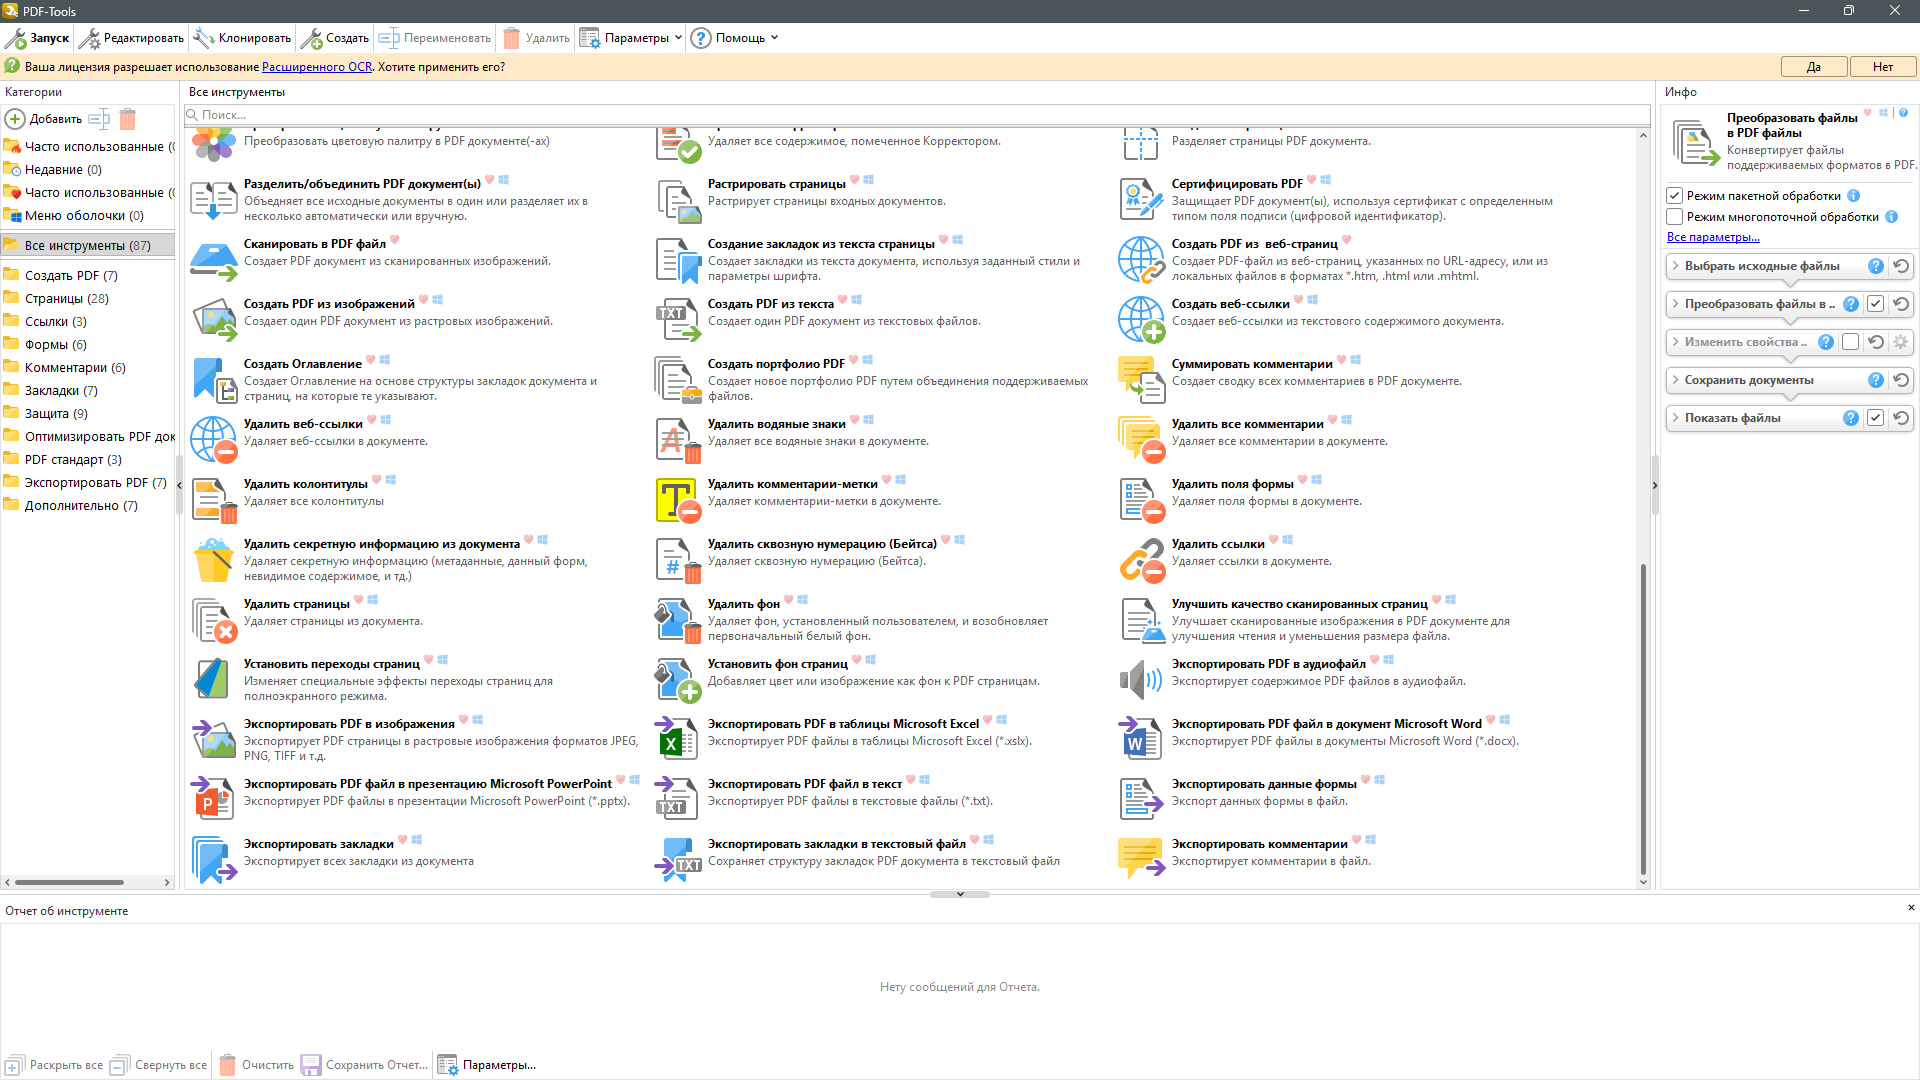Click the Да button in license bar
Viewport: 1920px width, 1080px height.
(1813, 67)
